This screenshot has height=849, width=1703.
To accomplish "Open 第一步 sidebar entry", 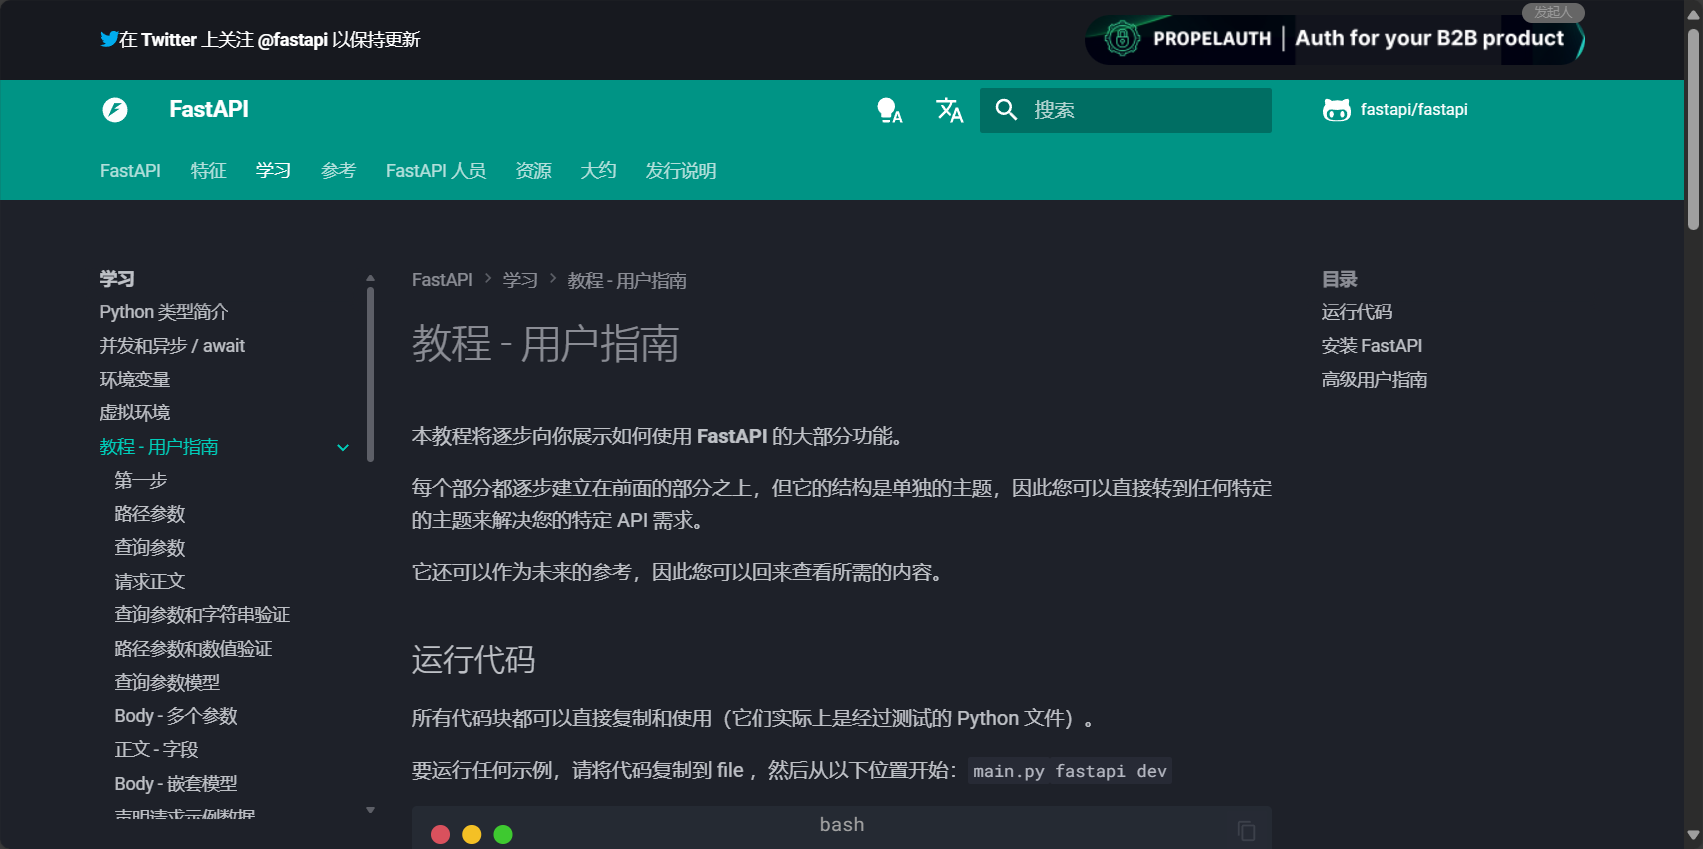I will click(141, 481).
